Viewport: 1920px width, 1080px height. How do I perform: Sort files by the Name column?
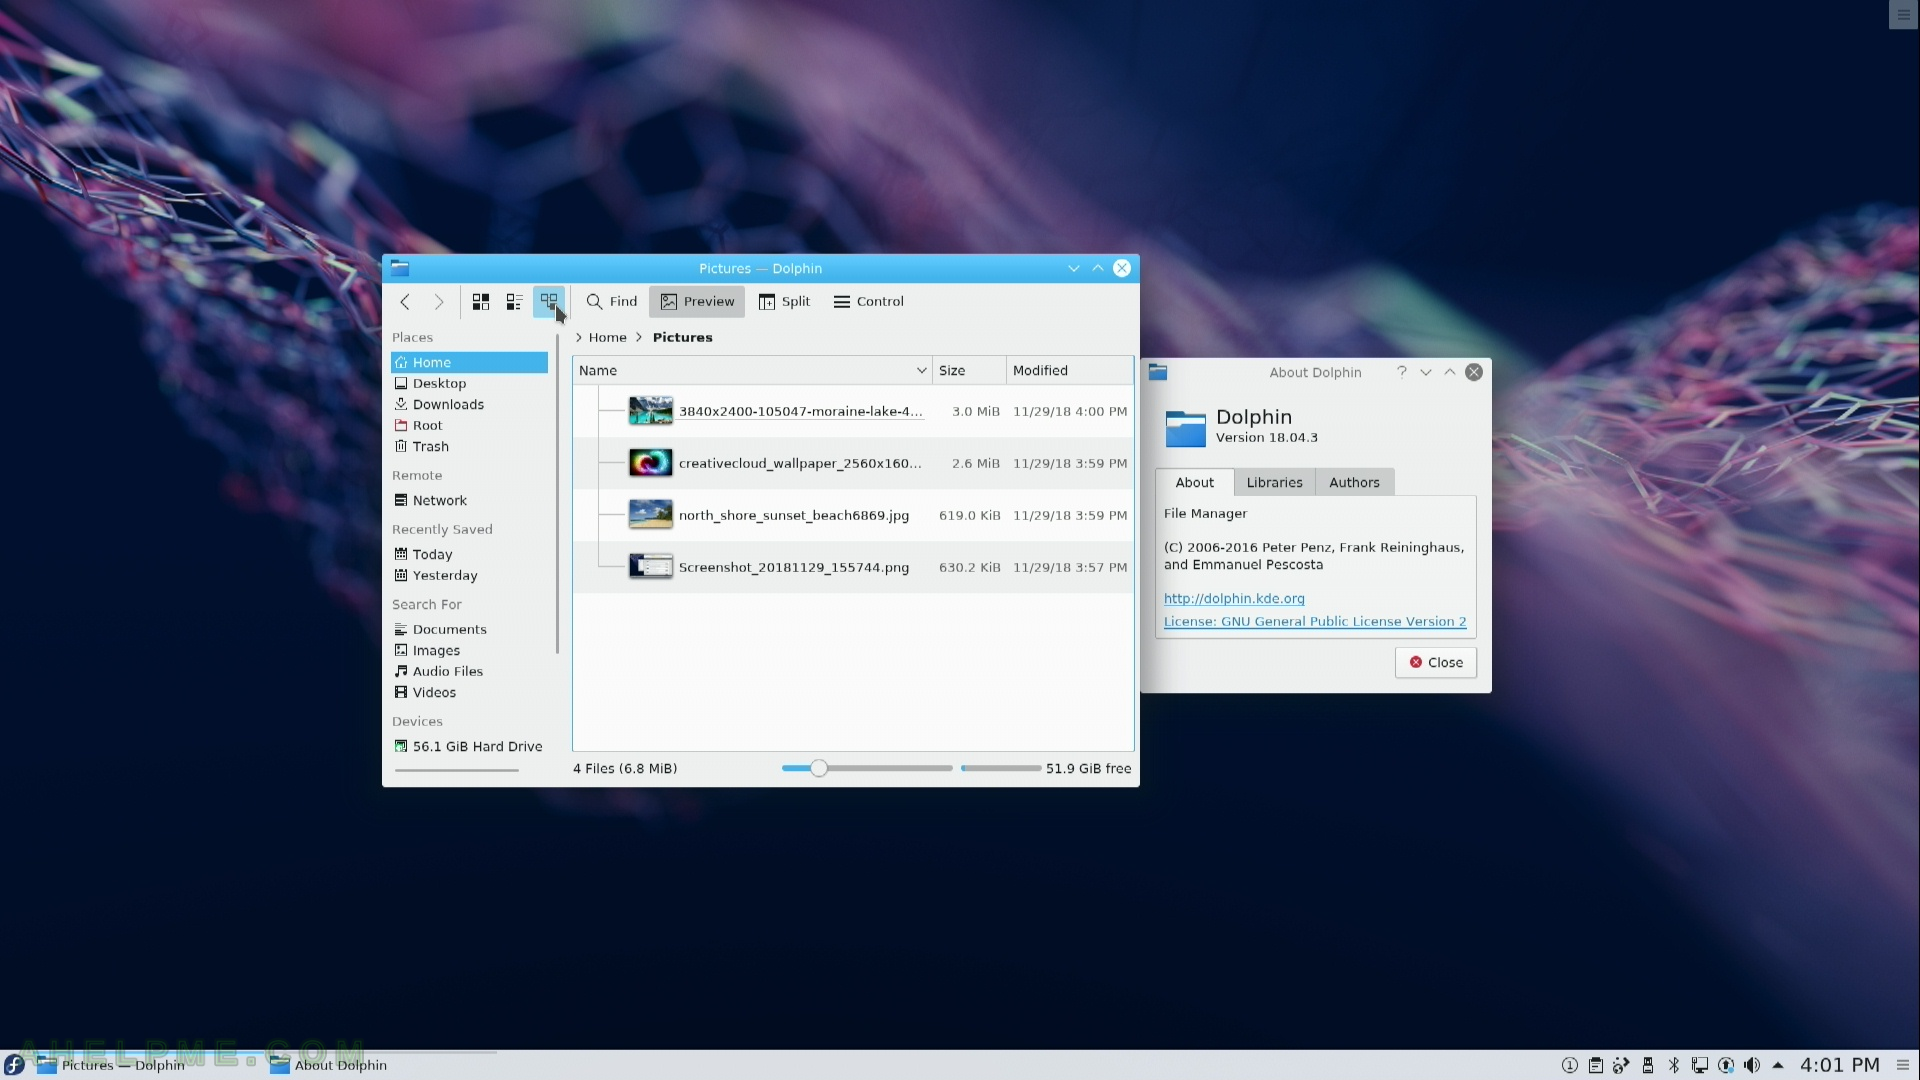point(752,370)
